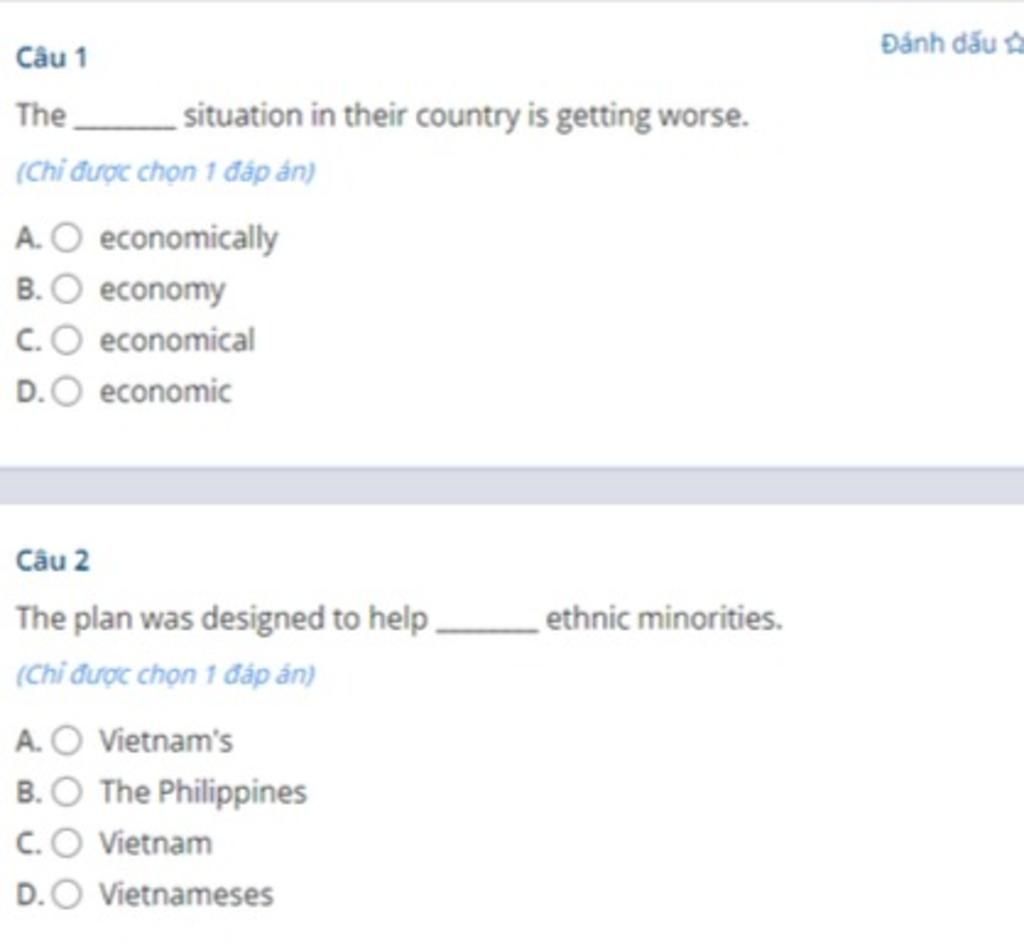Pick the economical radio option
Screen dimensions: 1024x951
click(x=67, y=340)
